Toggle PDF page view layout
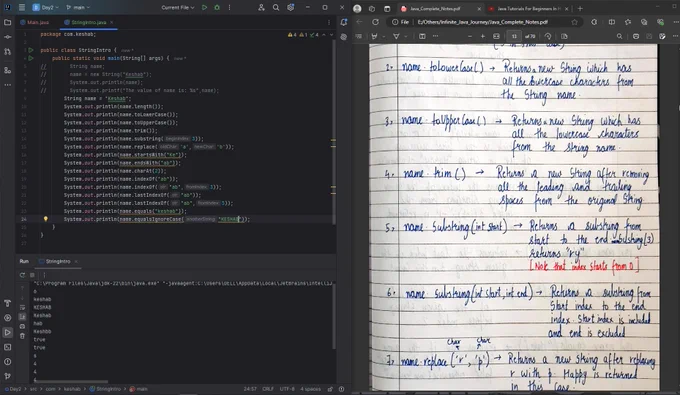 pyautogui.click(x=564, y=36)
